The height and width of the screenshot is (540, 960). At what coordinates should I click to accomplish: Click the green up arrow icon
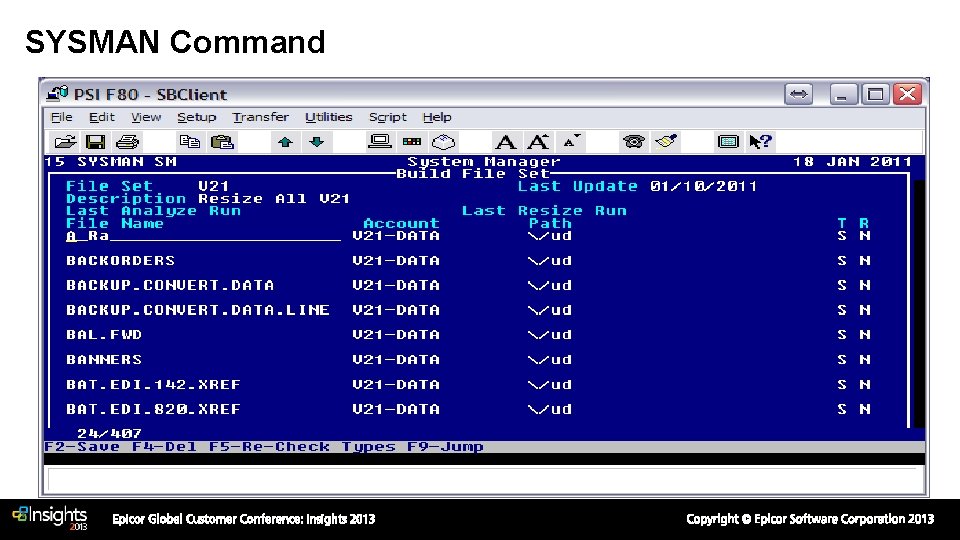pos(285,142)
